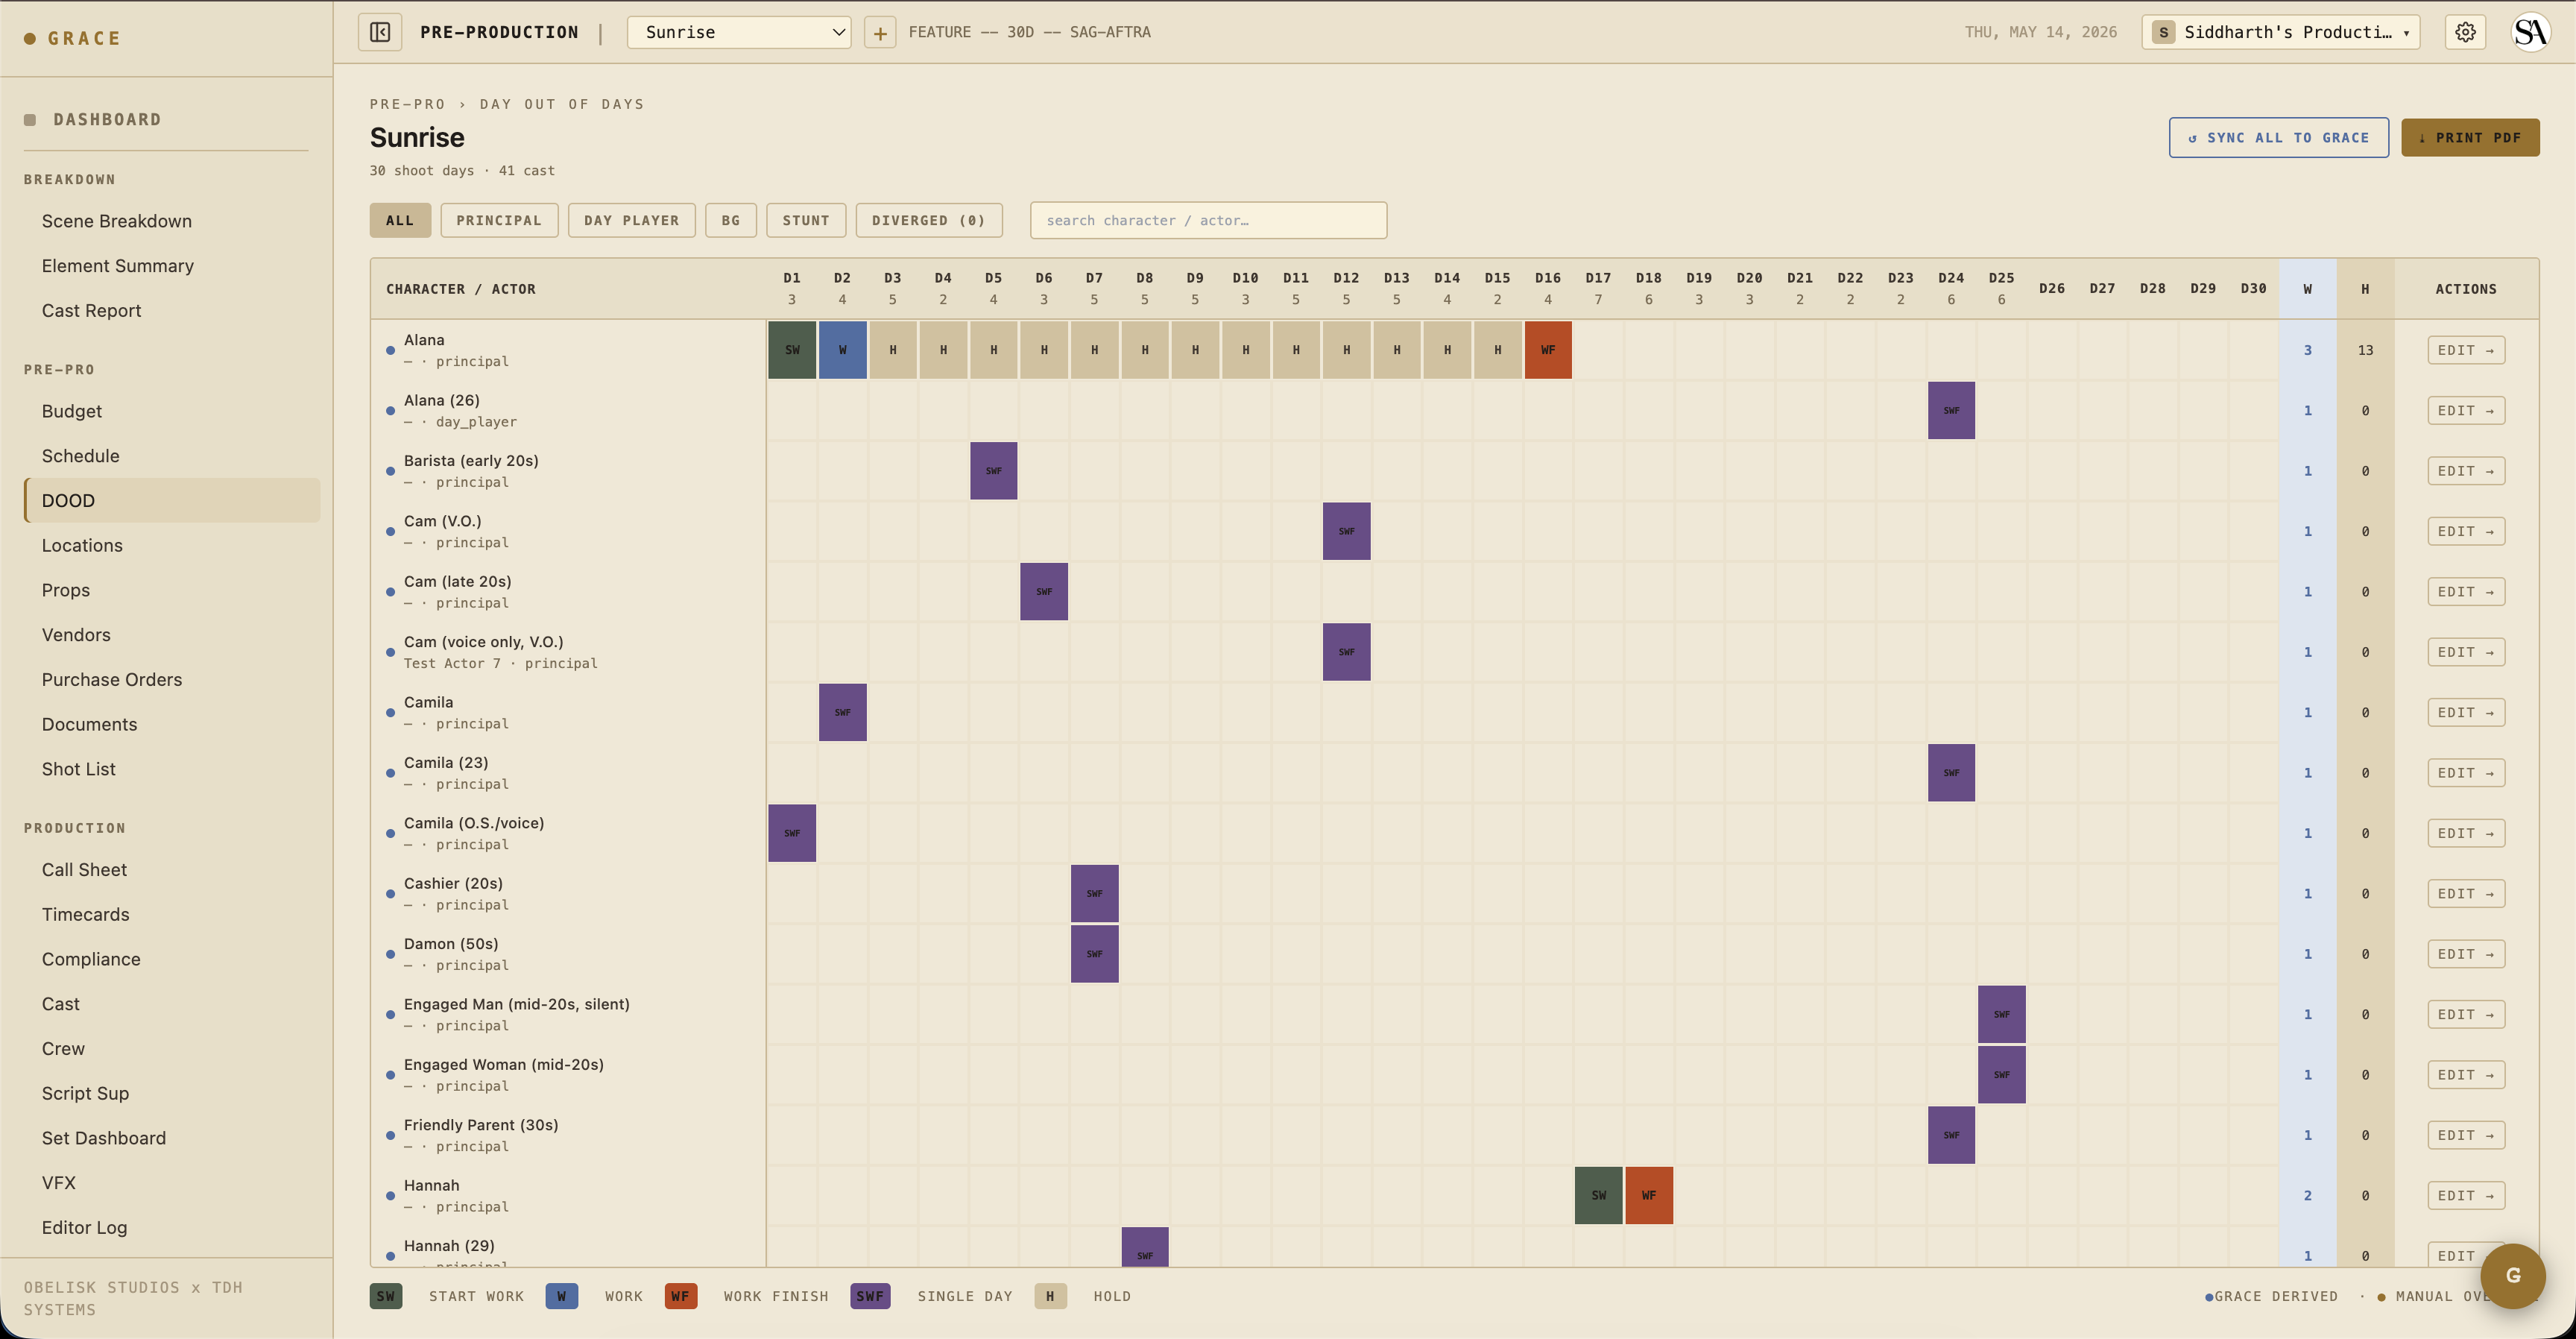Edit the Barista (early 20s) row
The height and width of the screenshot is (1339, 2576).
coord(2466,471)
